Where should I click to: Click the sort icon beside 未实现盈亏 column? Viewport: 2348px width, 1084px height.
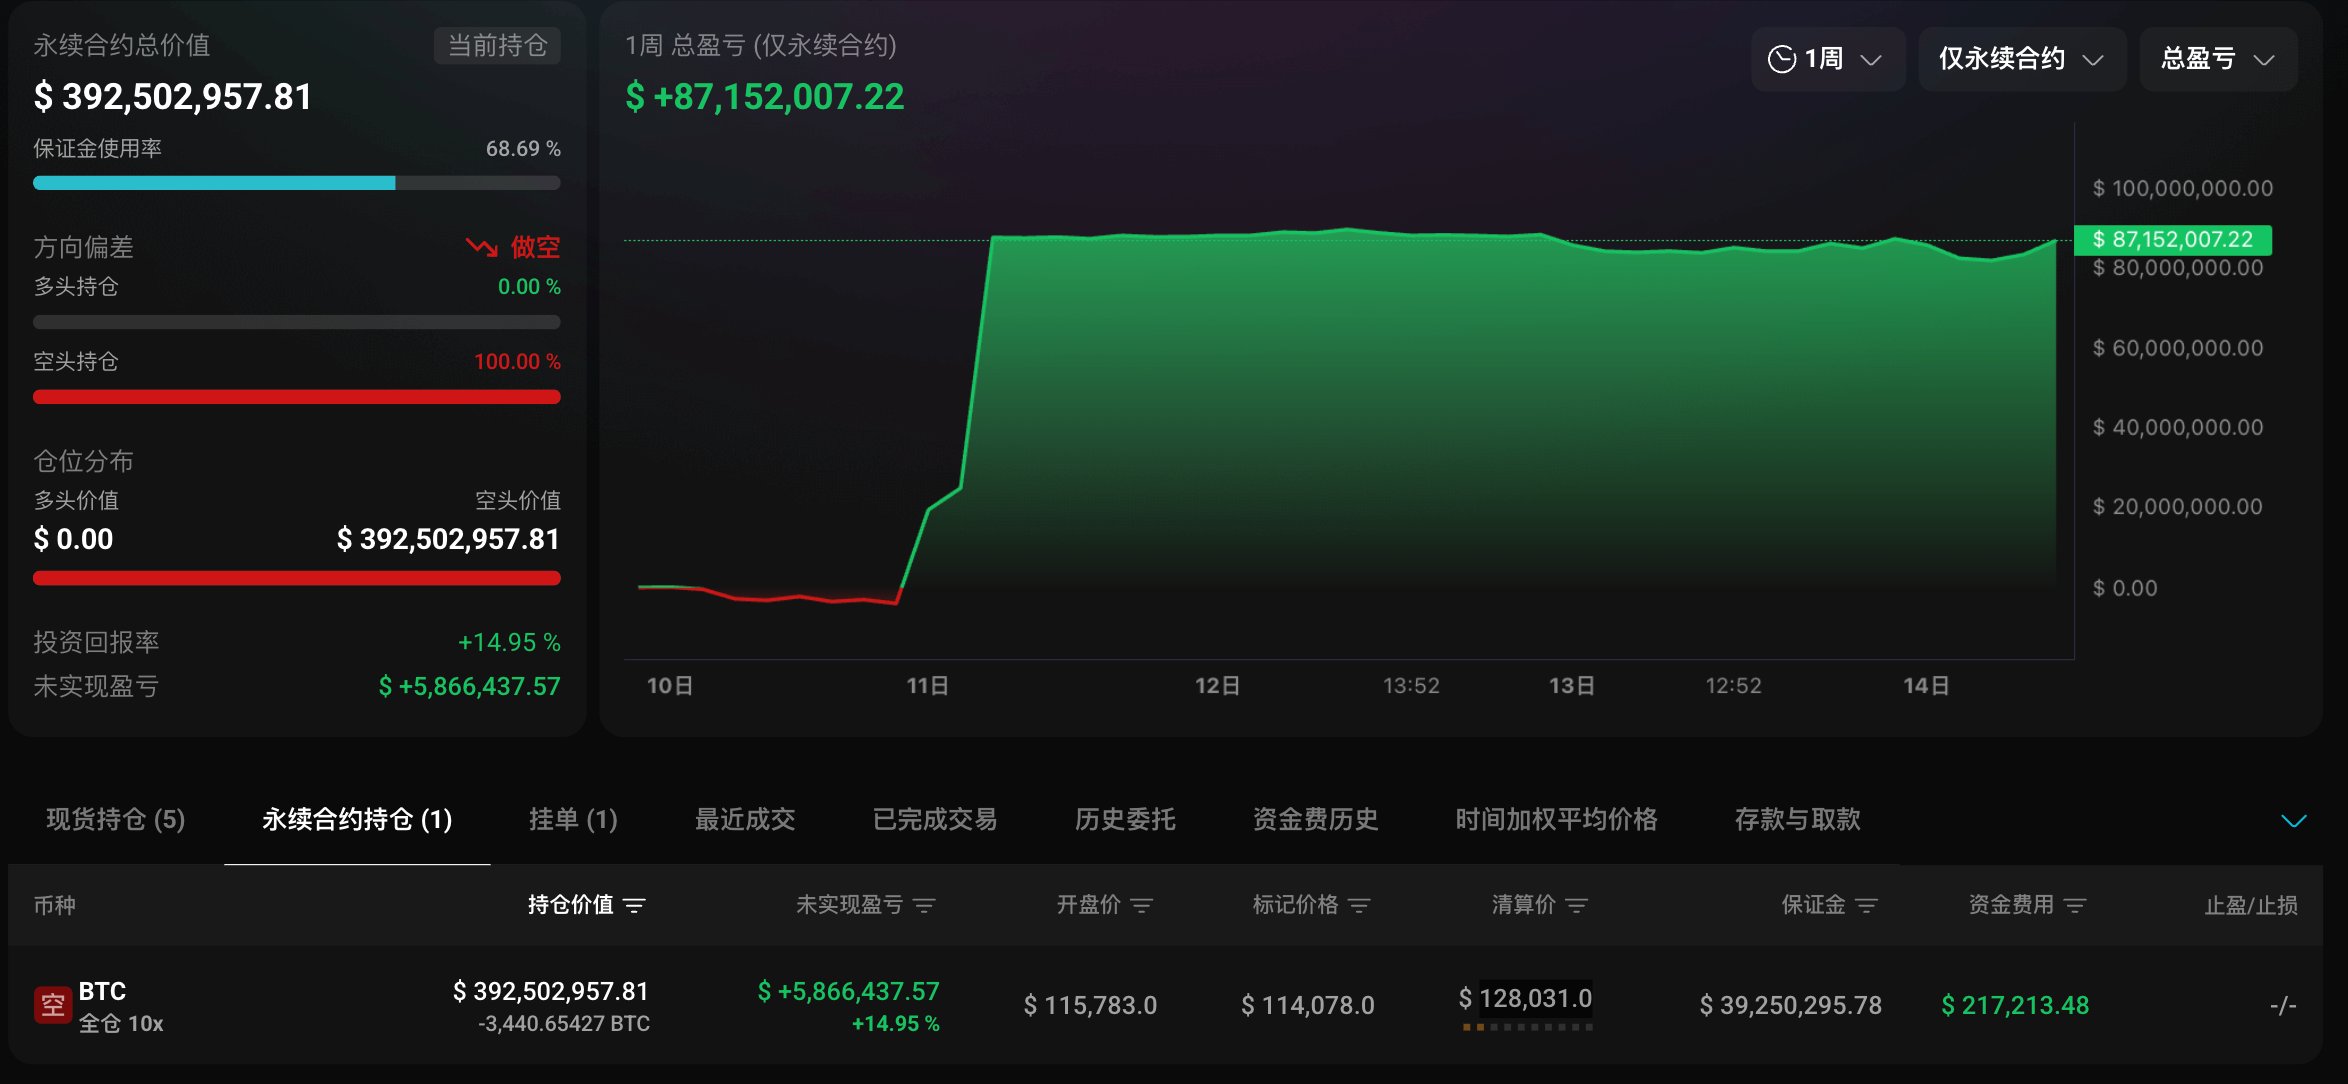tap(924, 906)
